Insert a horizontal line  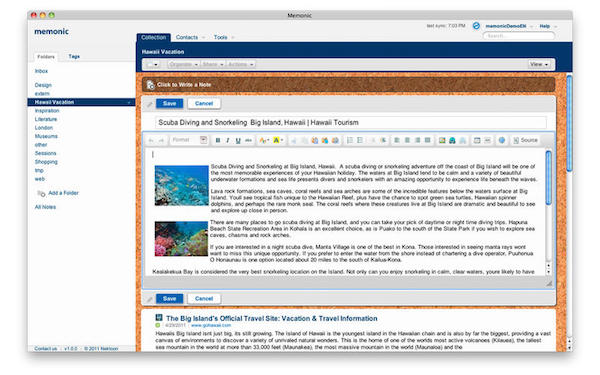point(488,140)
